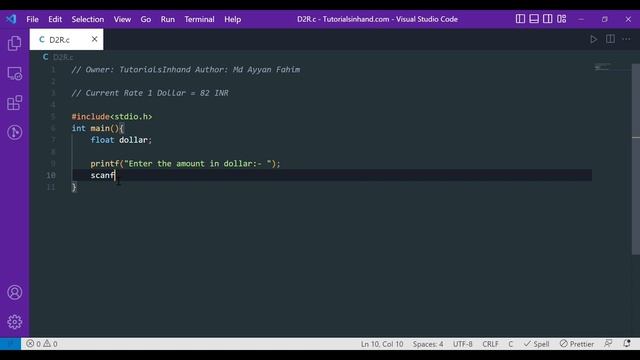The width and height of the screenshot is (640, 360).
Task: Open the Extensions view
Action: (14, 103)
